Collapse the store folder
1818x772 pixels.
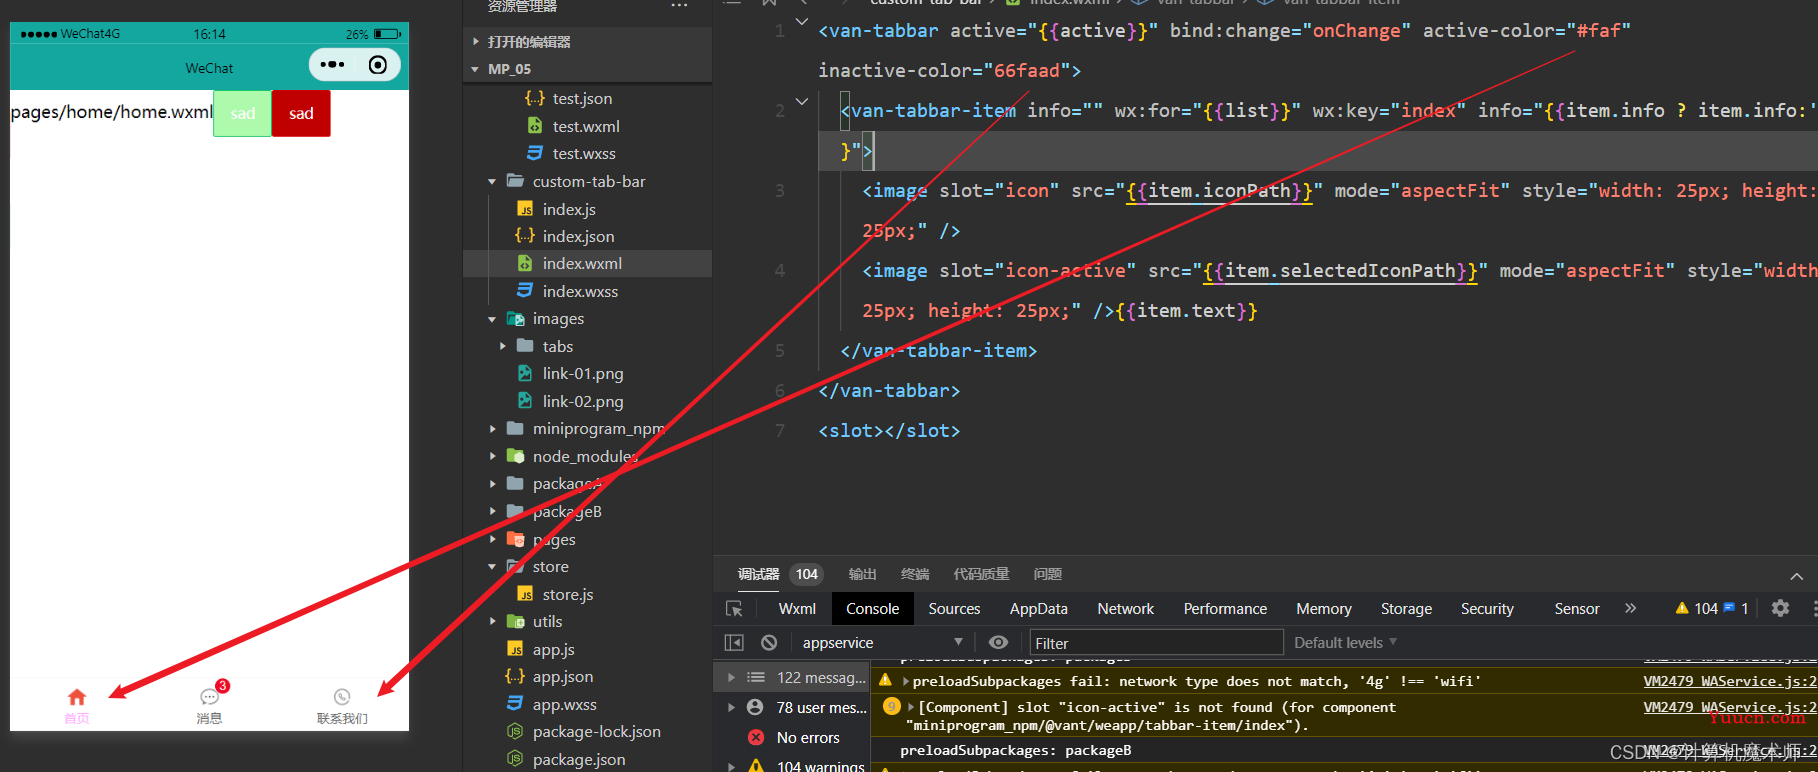click(492, 567)
